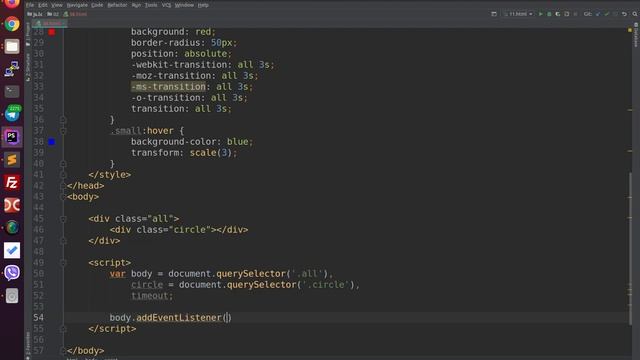Open the Code menu

[97, 5]
